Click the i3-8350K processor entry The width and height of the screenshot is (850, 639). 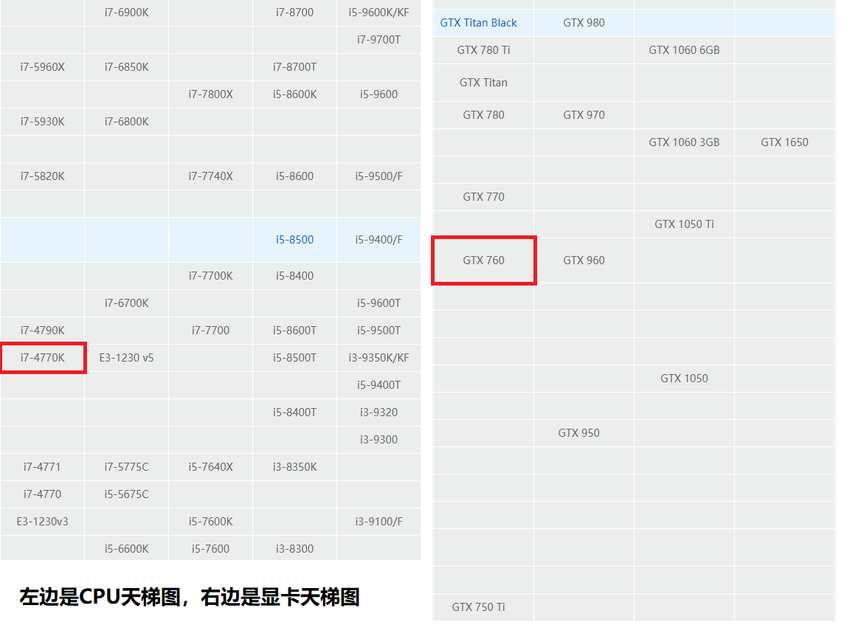click(x=294, y=467)
